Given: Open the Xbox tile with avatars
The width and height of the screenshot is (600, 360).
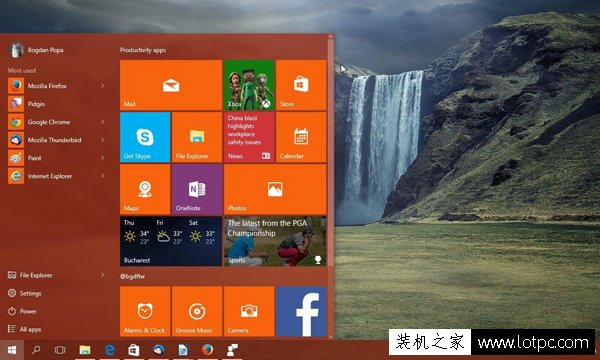Looking at the screenshot, I should [249, 85].
